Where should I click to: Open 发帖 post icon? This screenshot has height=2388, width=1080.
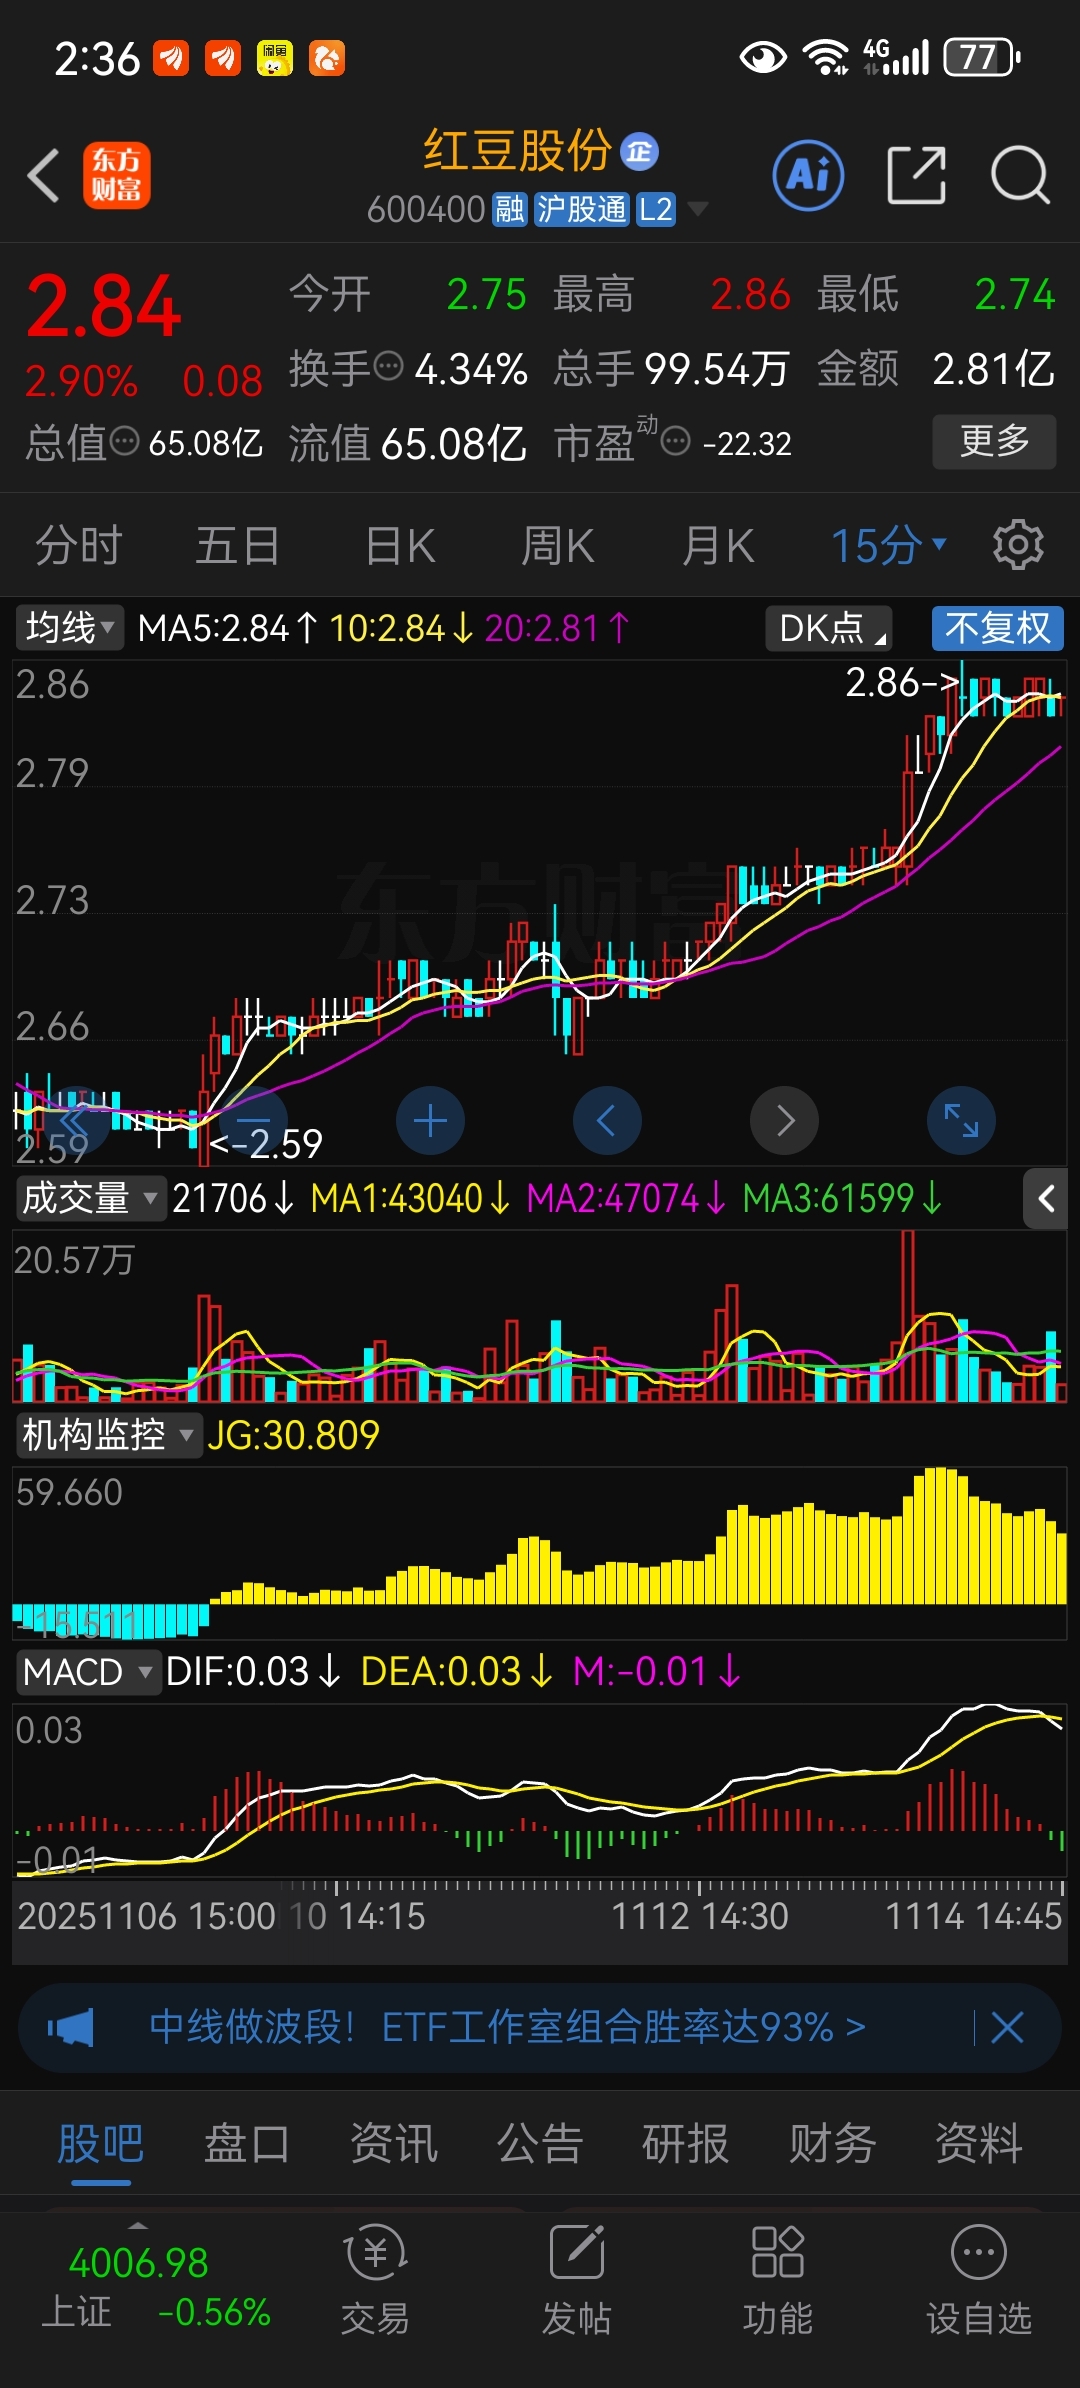[577, 2279]
